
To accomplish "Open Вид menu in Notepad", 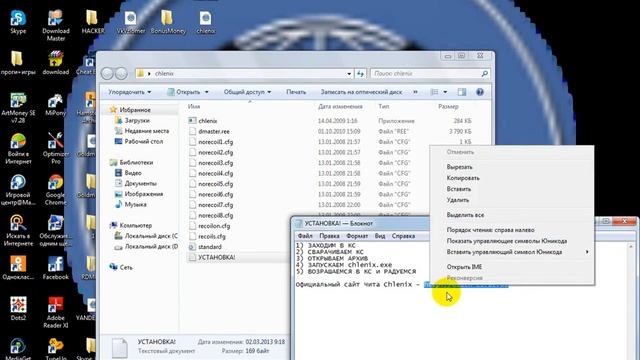I will coord(380,236).
